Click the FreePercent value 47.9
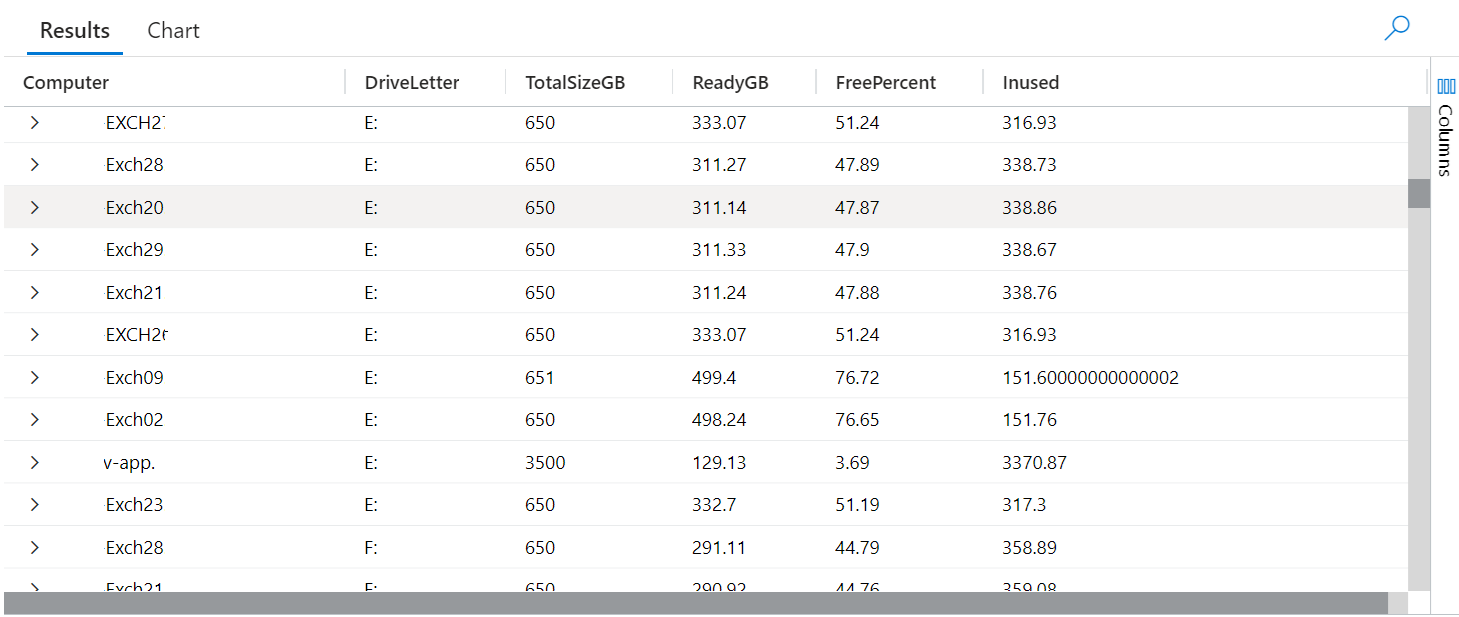Viewport: 1459px width, 617px height. pos(852,250)
